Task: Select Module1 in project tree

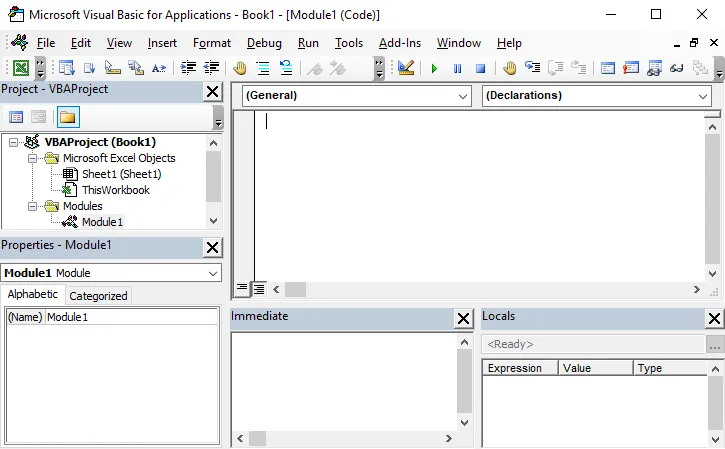Action: pos(102,222)
